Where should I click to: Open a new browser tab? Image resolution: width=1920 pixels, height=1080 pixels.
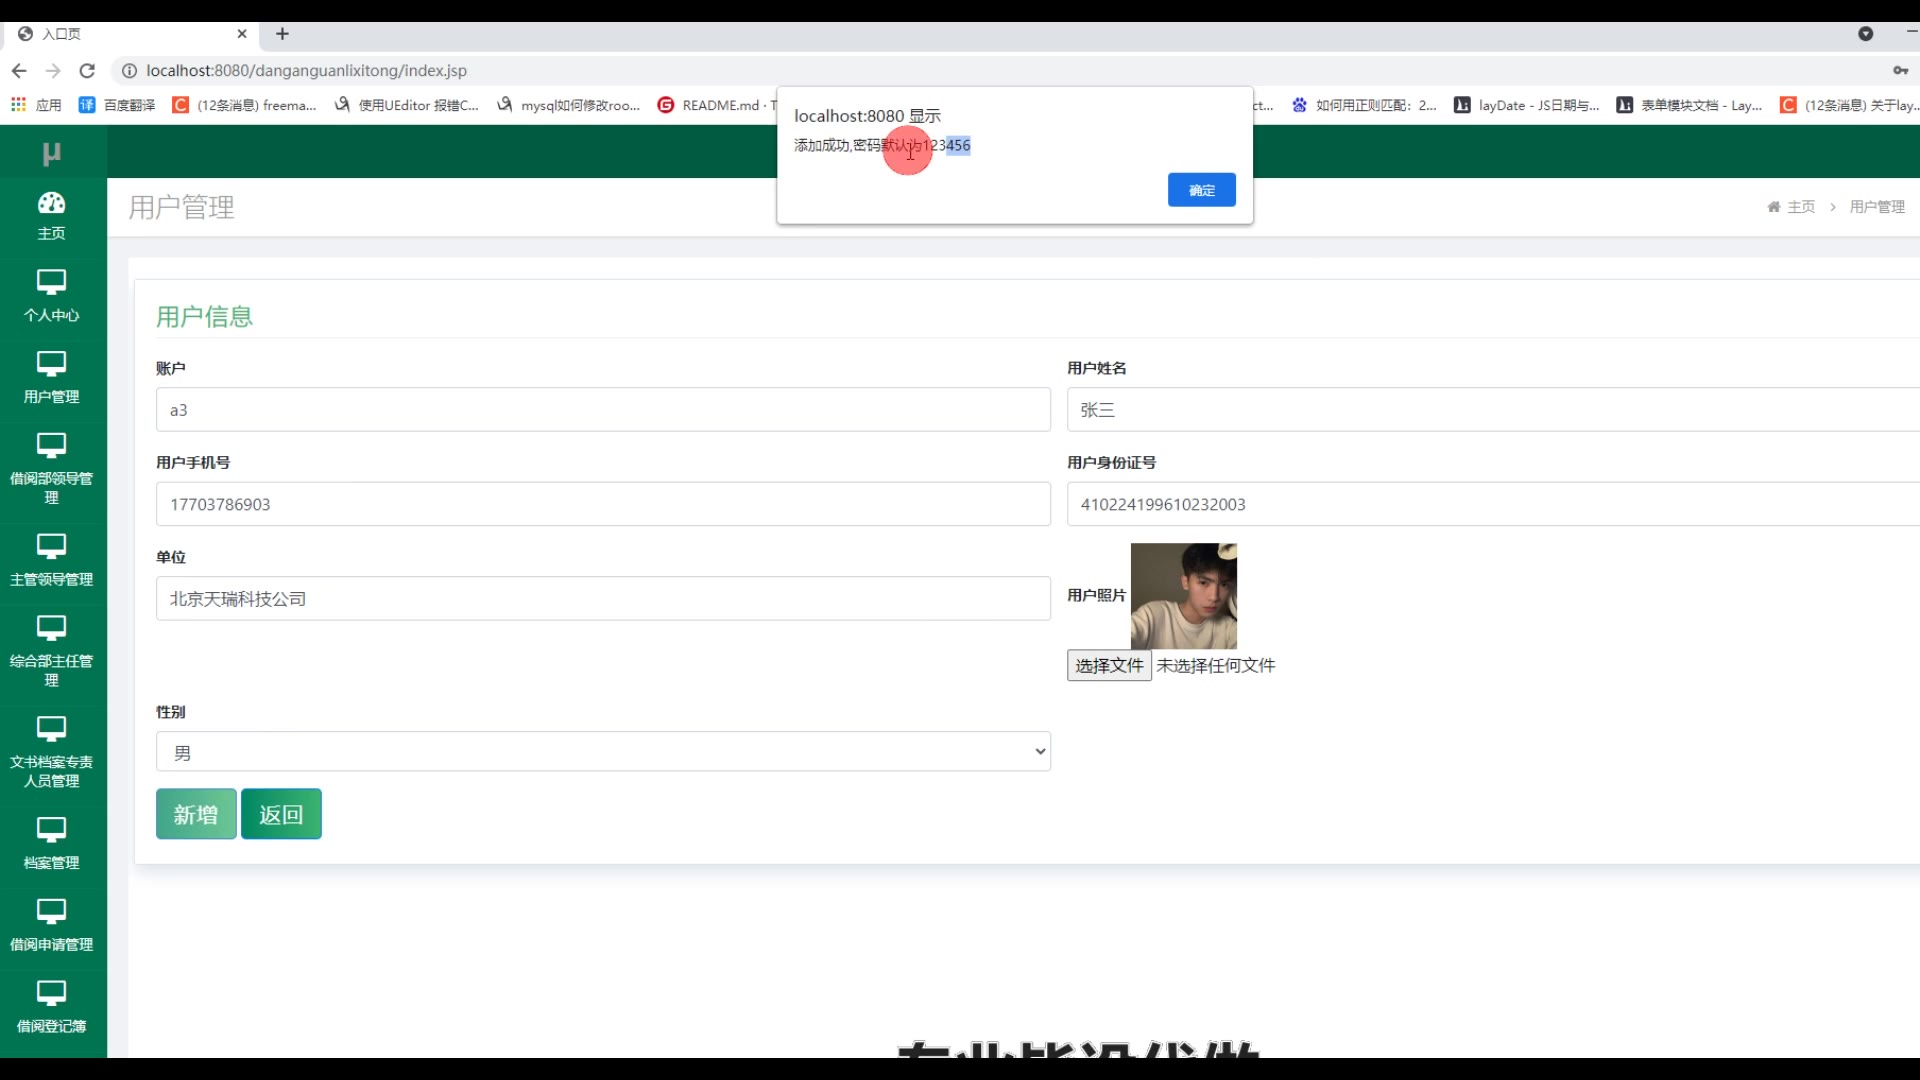coord(283,34)
